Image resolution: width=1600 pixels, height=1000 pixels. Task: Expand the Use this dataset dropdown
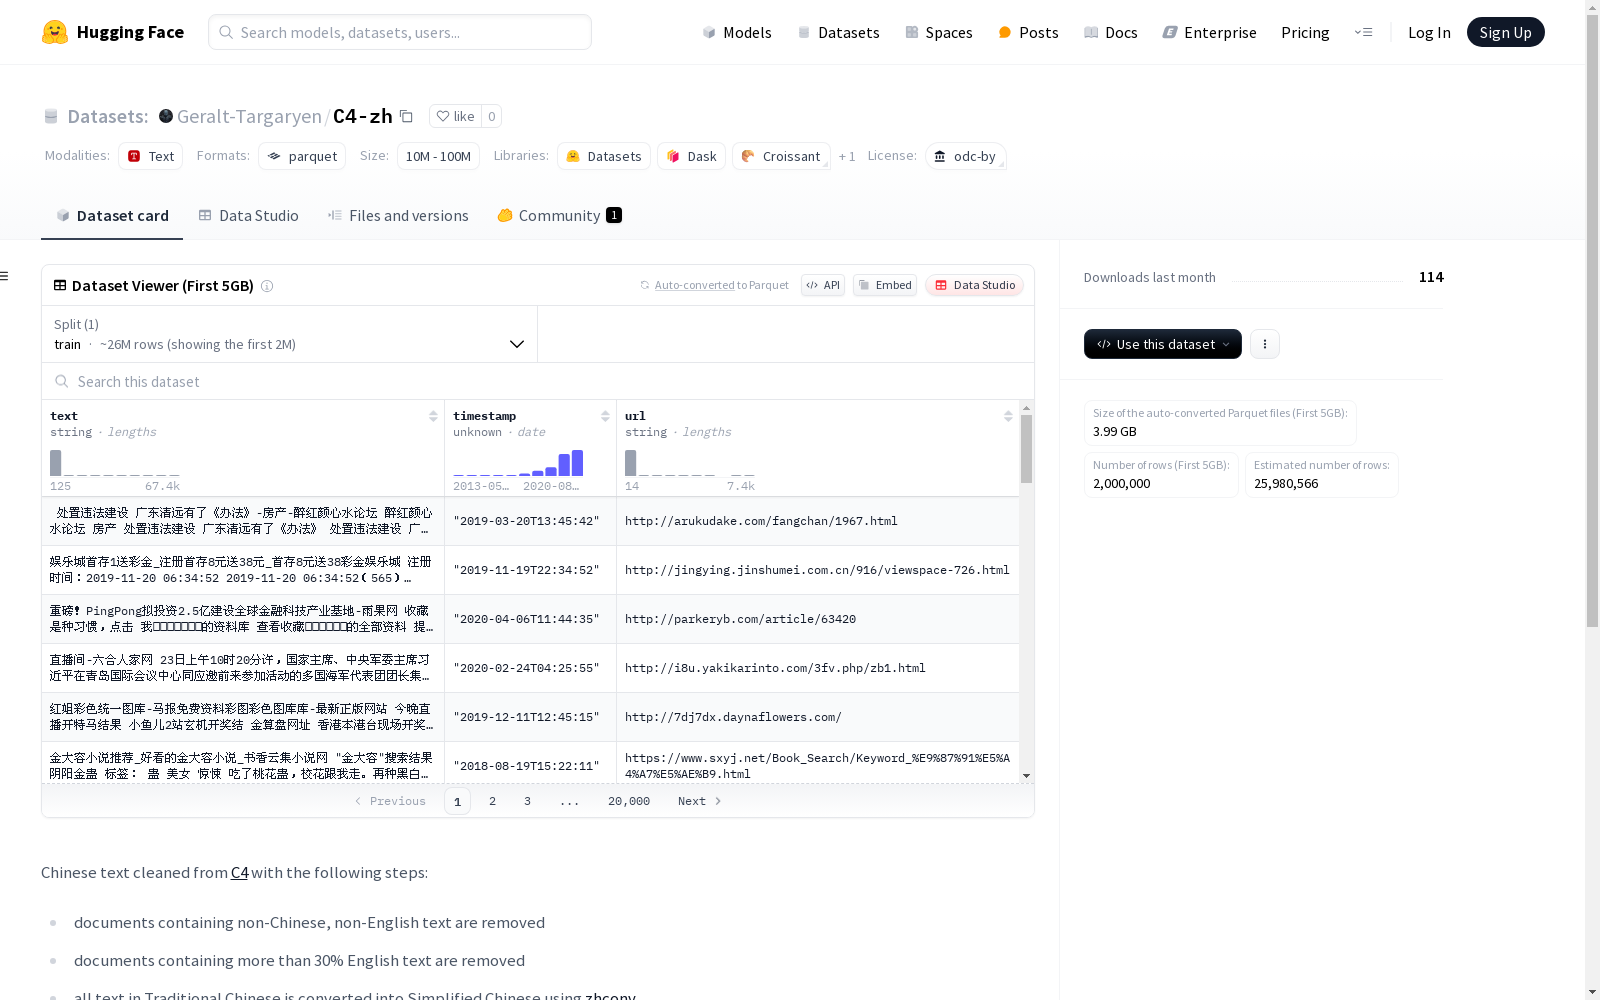[x=1163, y=344]
